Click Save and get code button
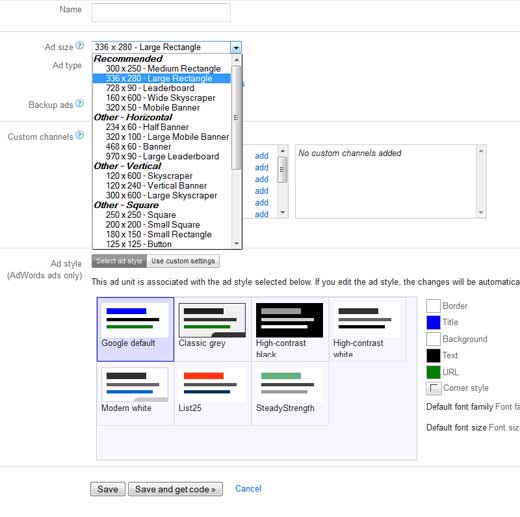 [x=175, y=489]
